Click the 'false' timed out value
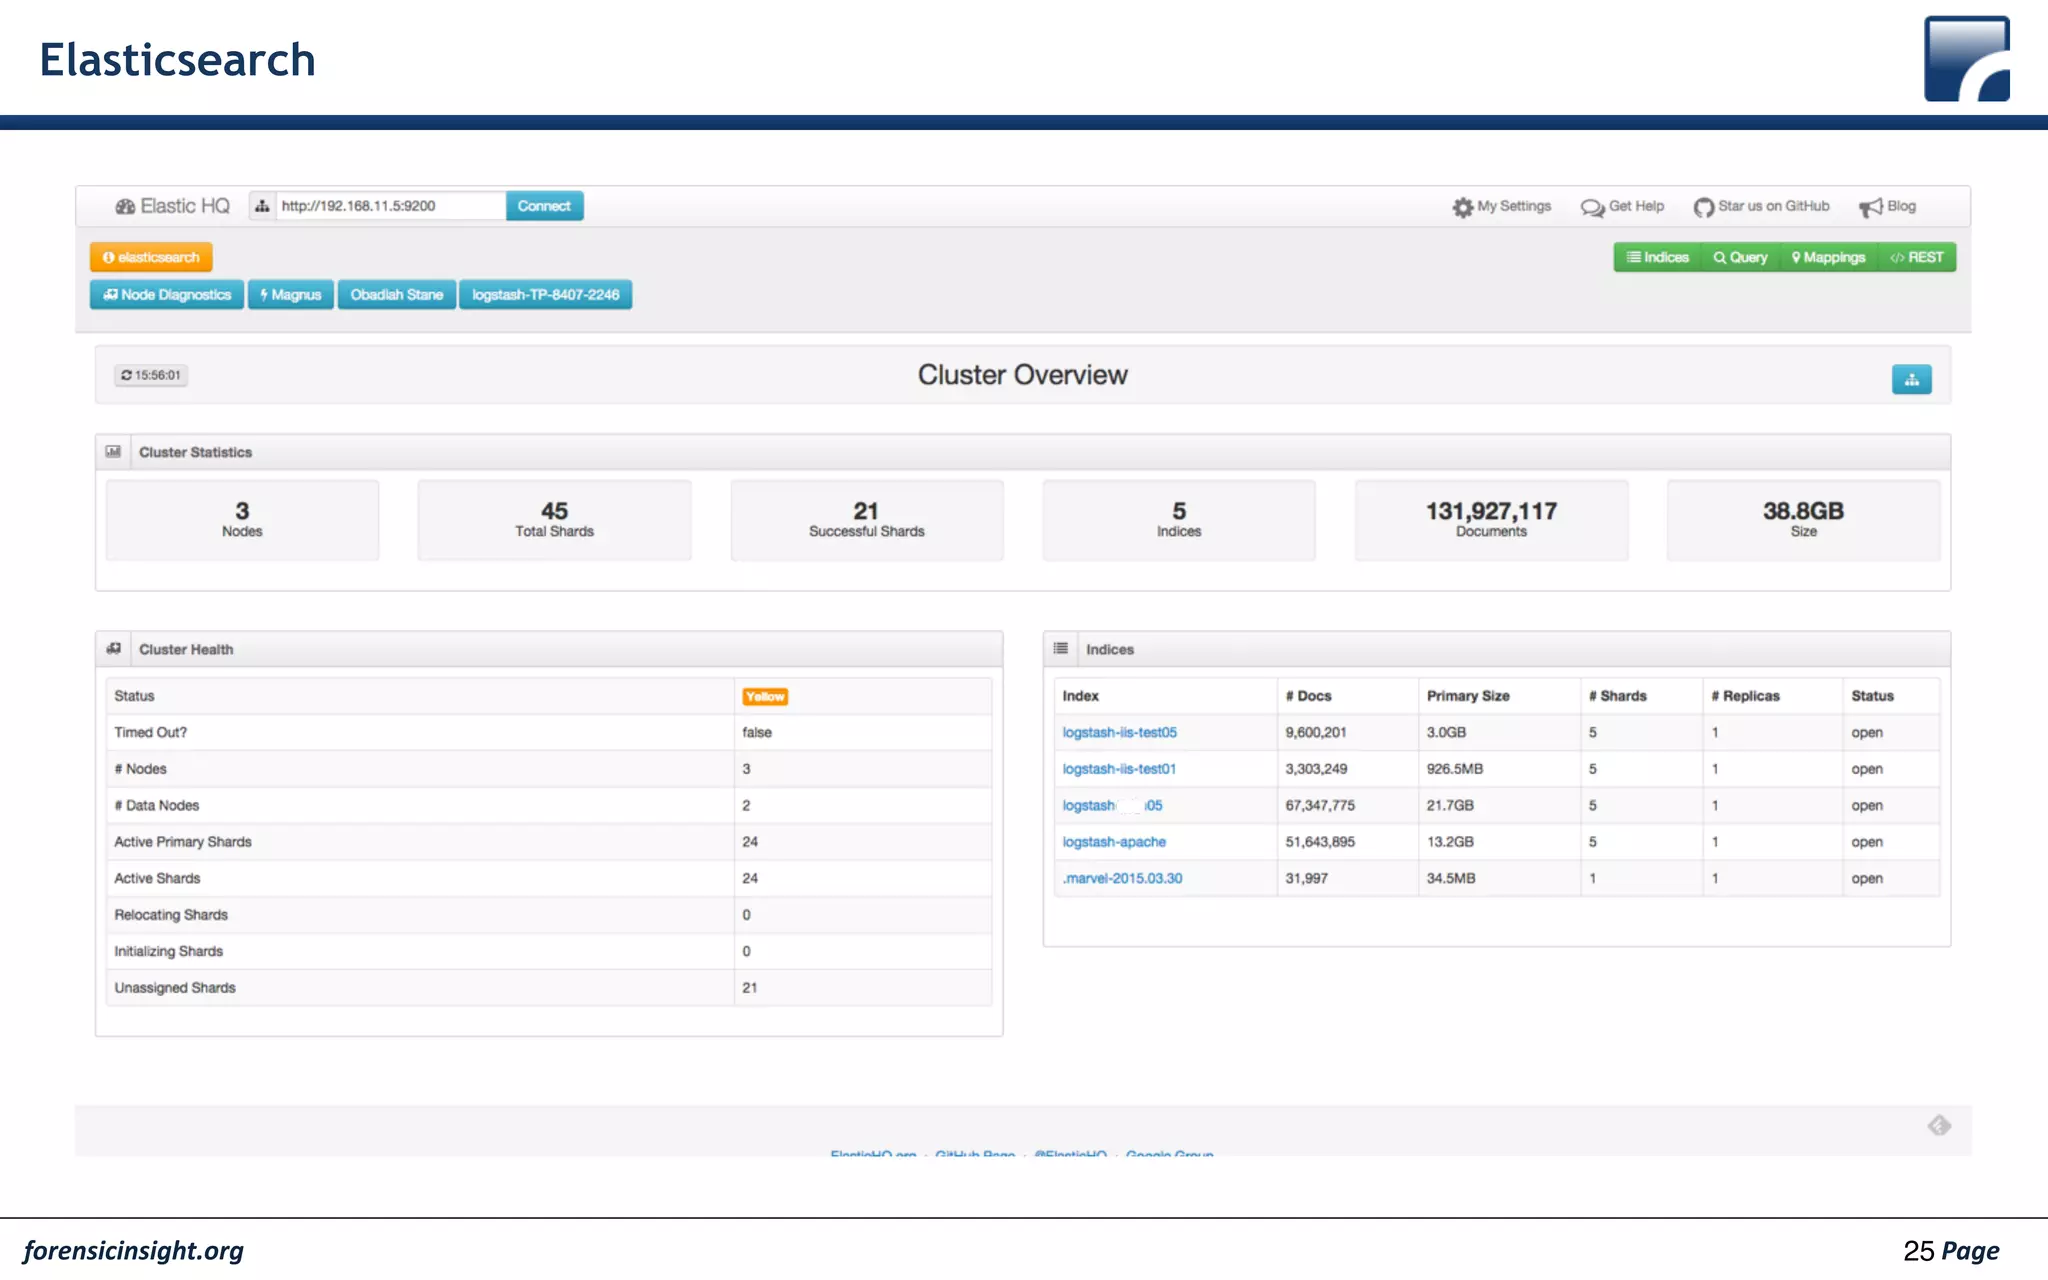This screenshot has width=2048, height=1280. [757, 733]
